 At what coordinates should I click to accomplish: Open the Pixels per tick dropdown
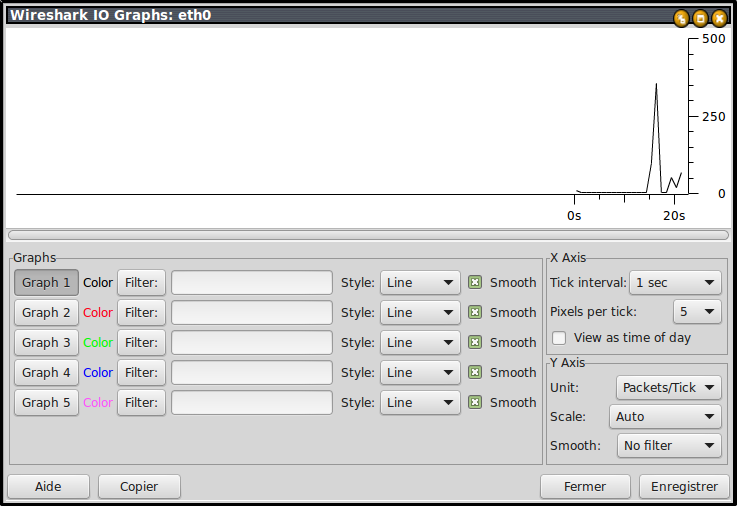[697, 311]
